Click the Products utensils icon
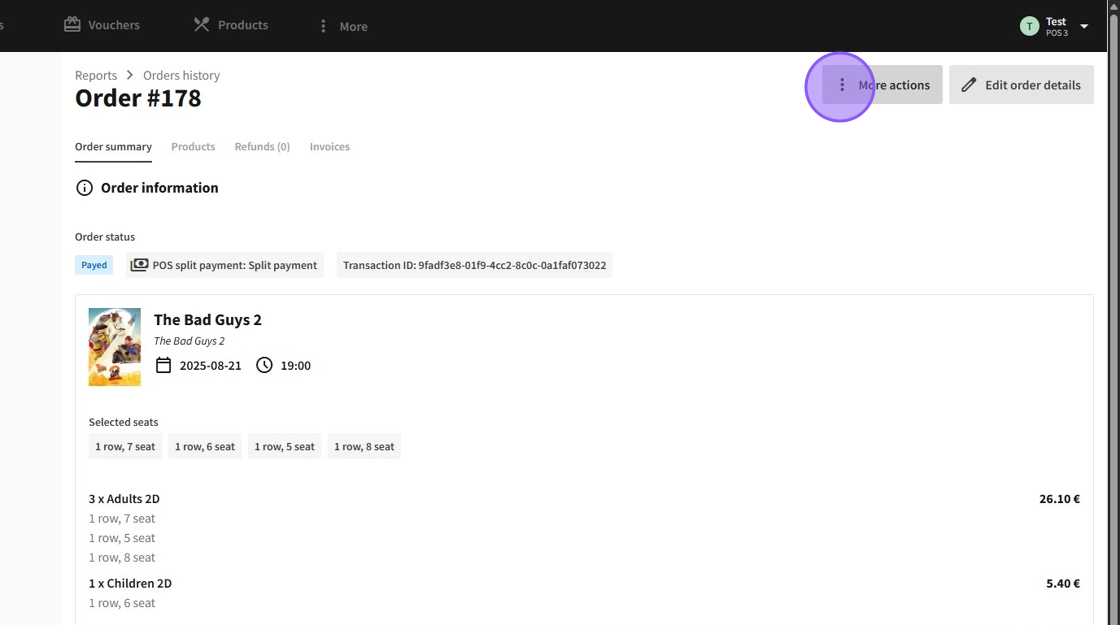Image resolution: width=1120 pixels, height=625 pixels. click(202, 25)
